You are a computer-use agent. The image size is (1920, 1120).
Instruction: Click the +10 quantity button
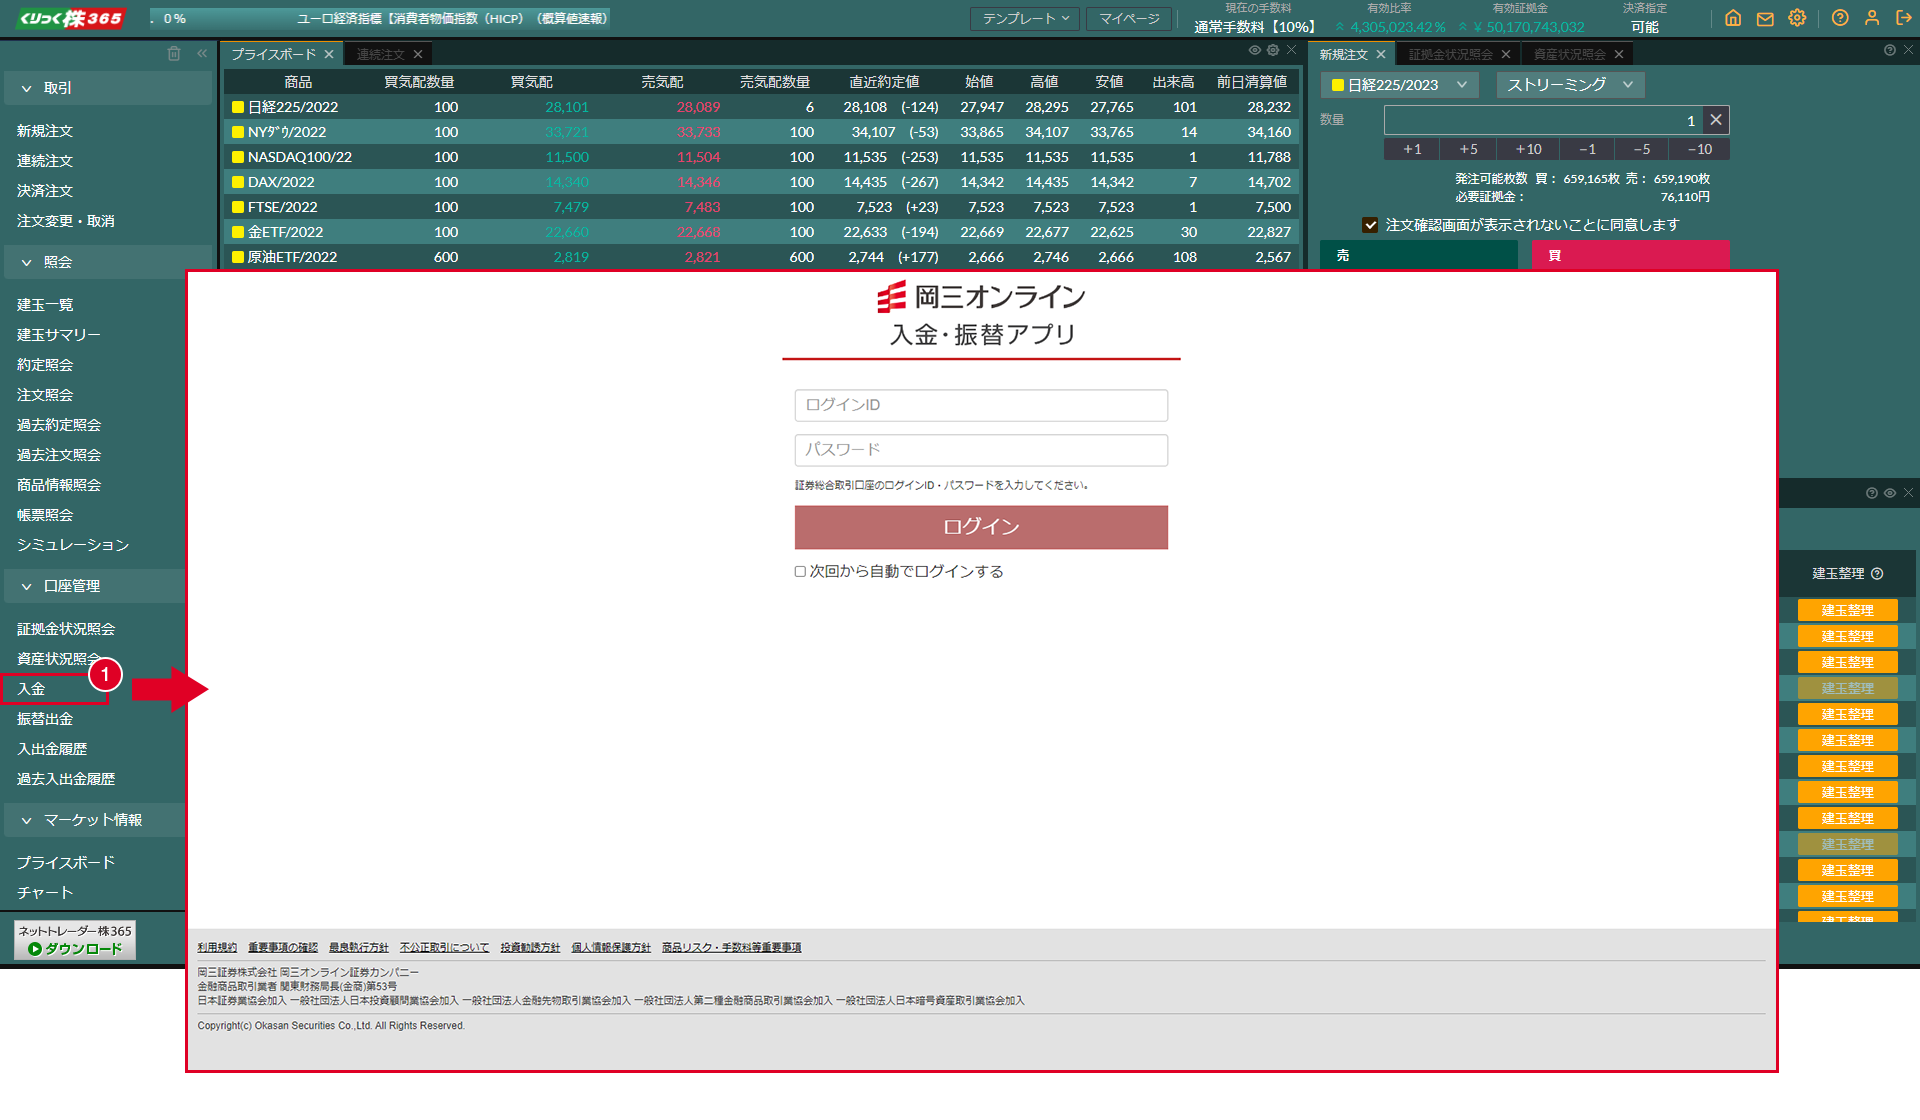pos(1528,149)
